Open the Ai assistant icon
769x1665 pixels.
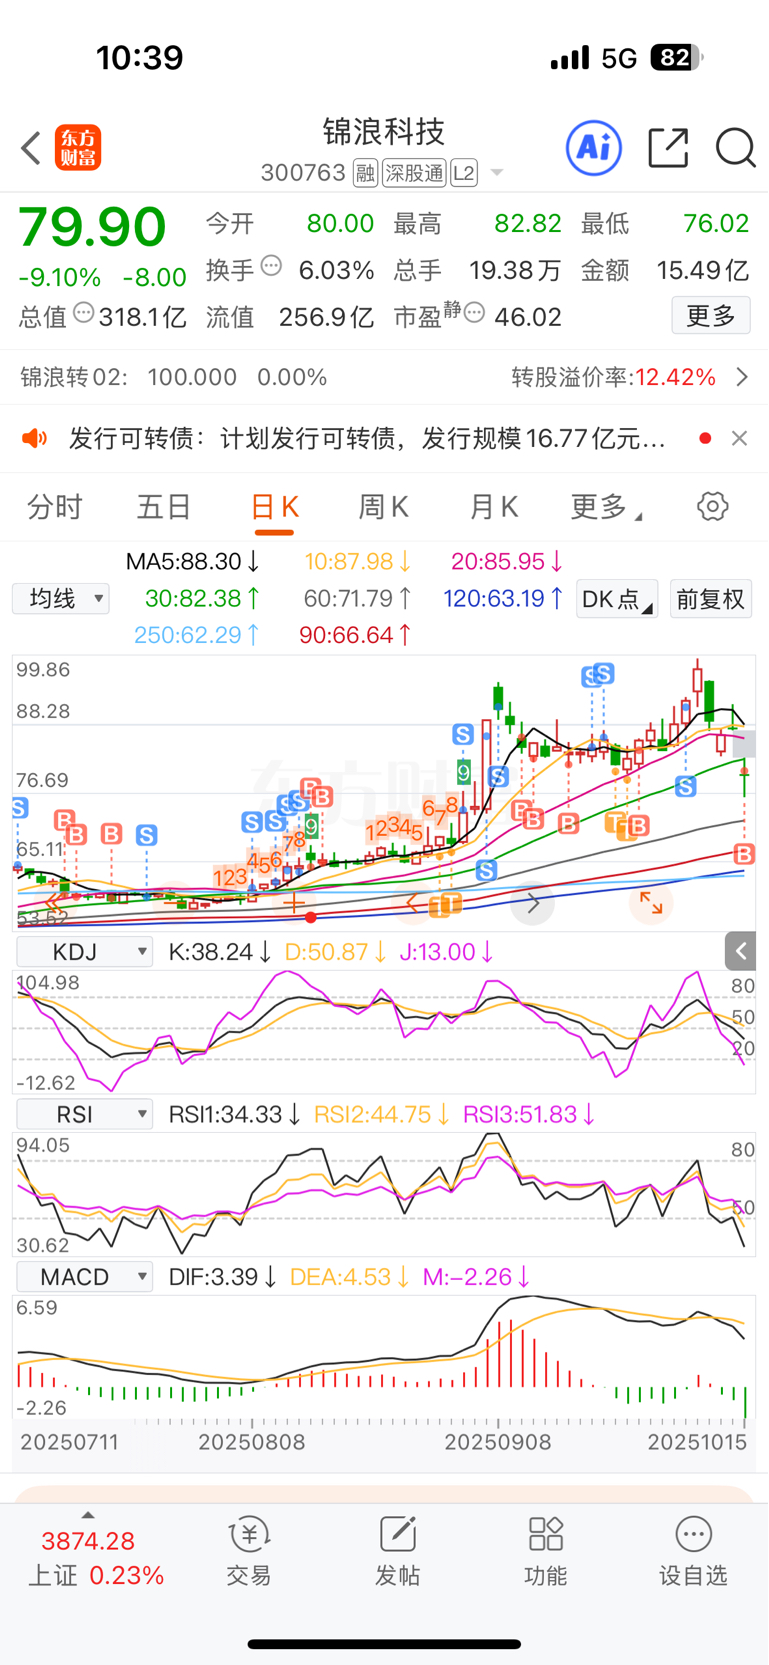594,148
